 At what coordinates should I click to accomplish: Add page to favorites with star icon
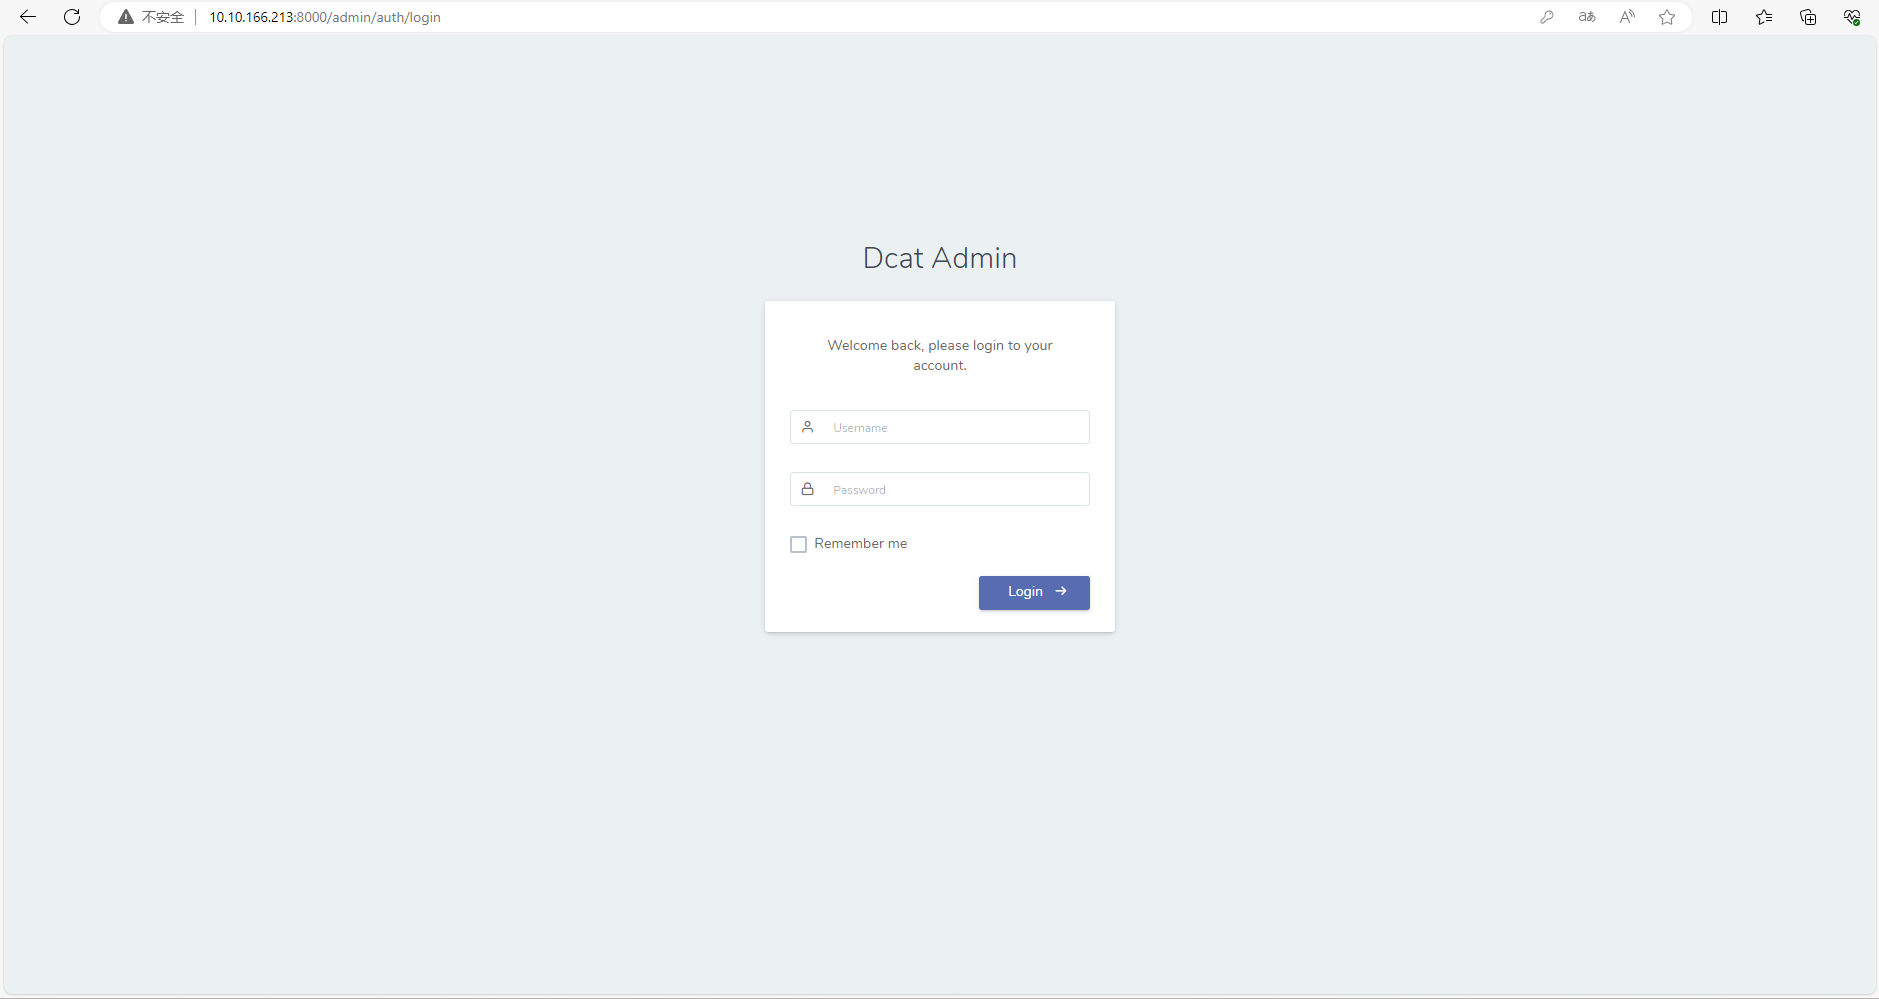pyautogui.click(x=1667, y=17)
